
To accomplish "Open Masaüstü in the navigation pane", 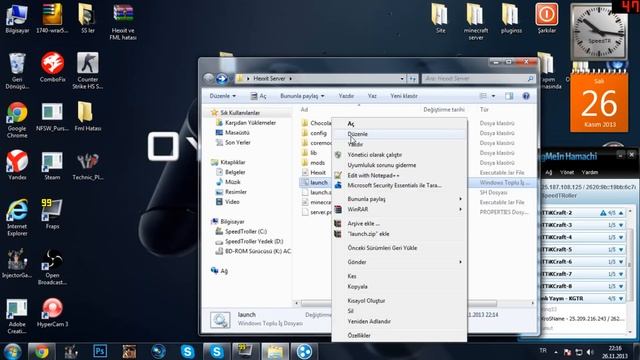I will [x=233, y=133].
